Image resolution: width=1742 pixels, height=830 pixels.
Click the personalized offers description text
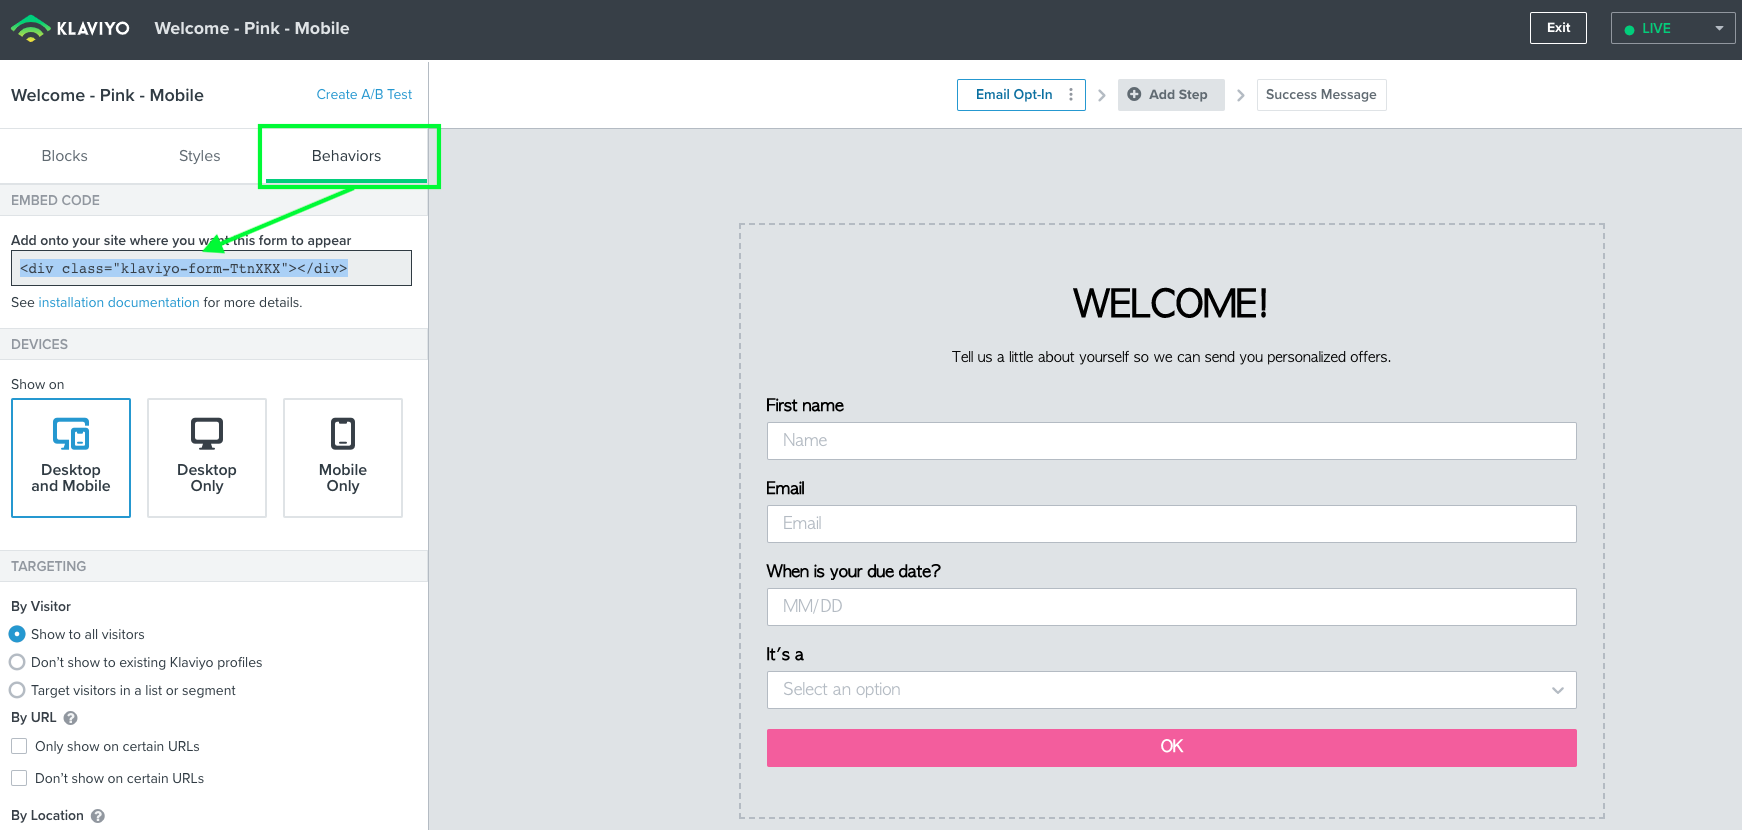tap(1171, 357)
